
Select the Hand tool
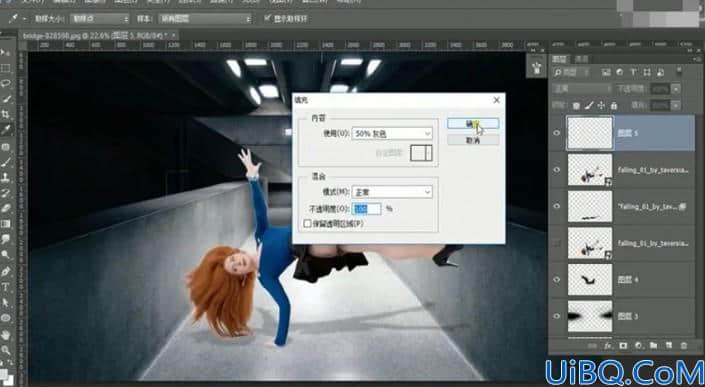[x=5, y=334]
